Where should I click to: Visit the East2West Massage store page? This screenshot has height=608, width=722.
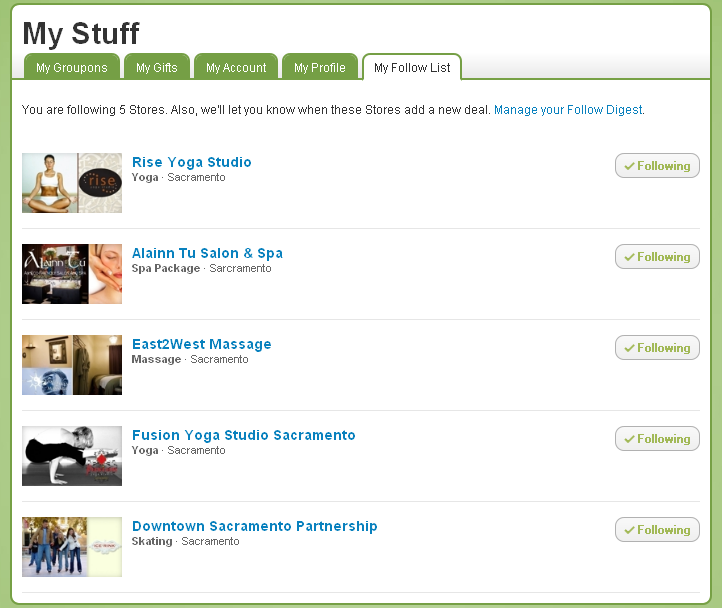[x=201, y=344]
